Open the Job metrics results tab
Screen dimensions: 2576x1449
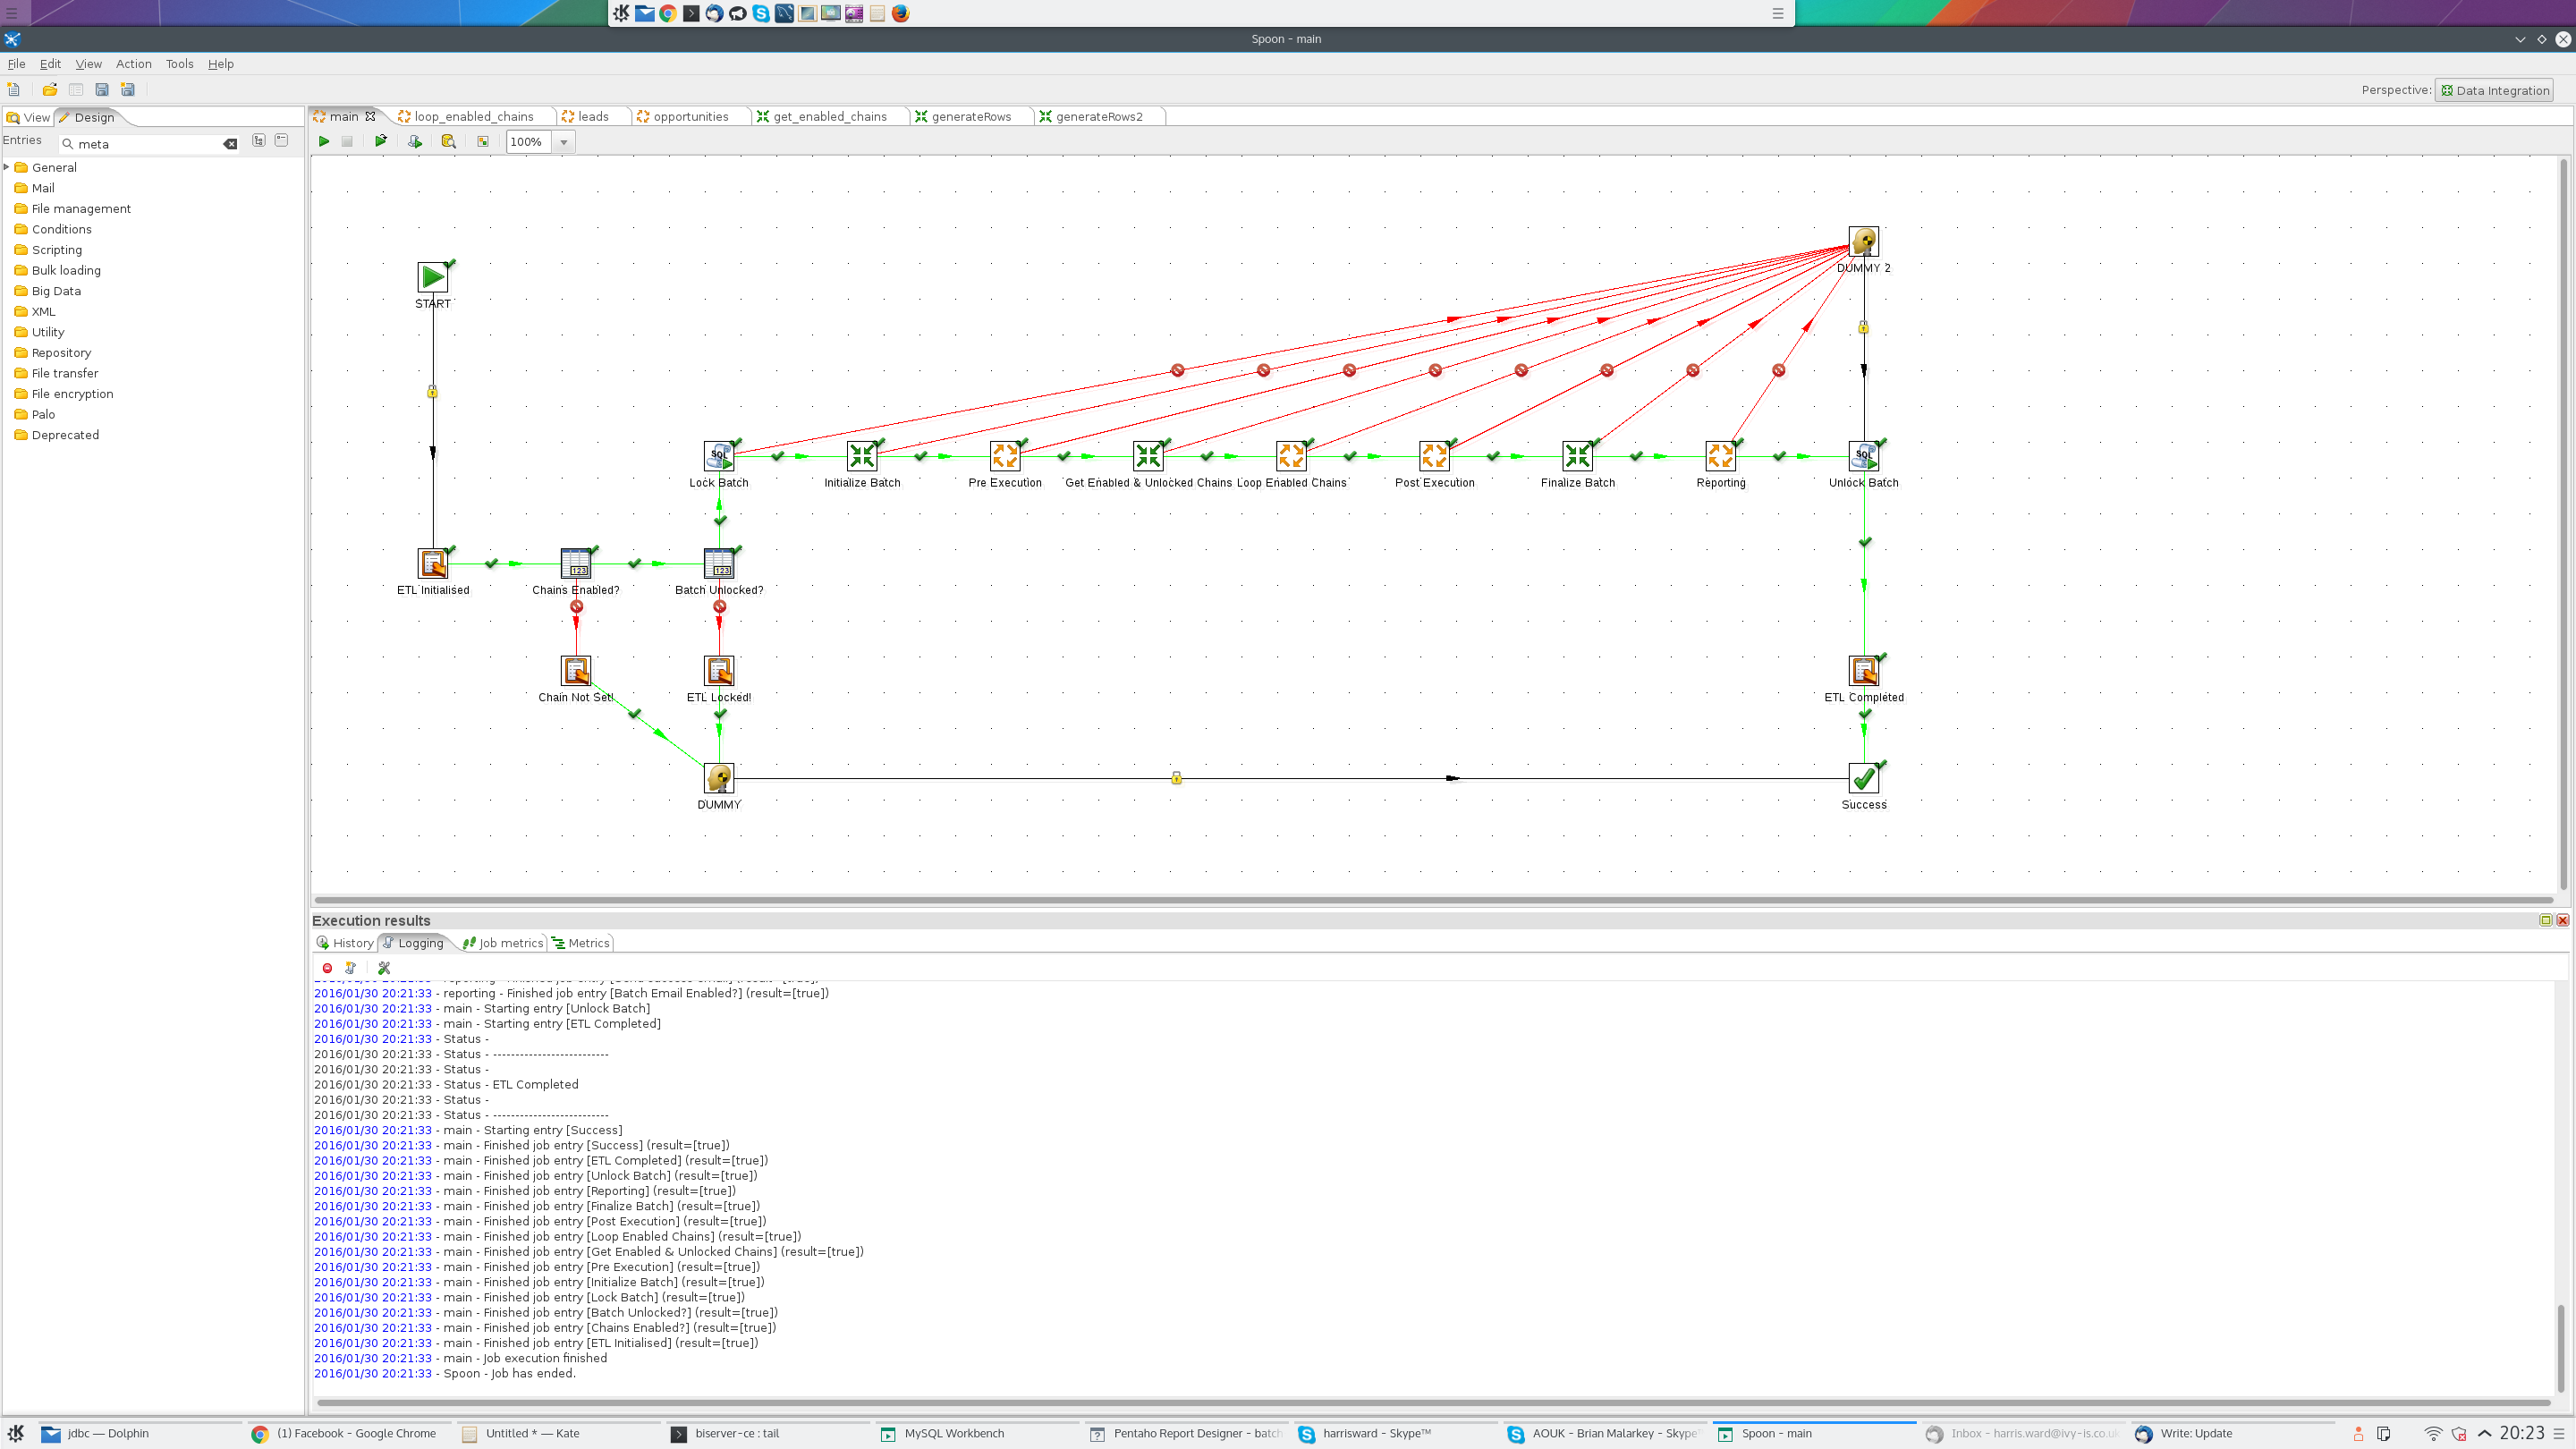pyautogui.click(x=503, y=943)
